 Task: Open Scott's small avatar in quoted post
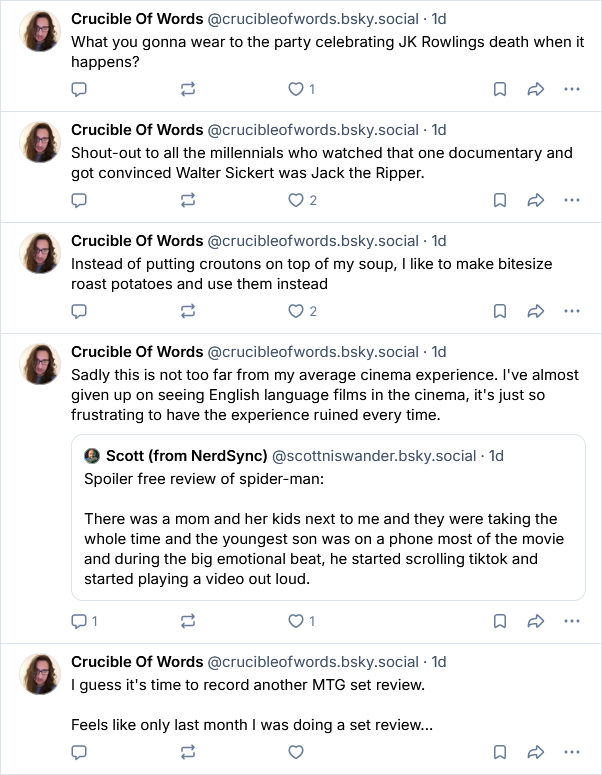coord(92,456)
